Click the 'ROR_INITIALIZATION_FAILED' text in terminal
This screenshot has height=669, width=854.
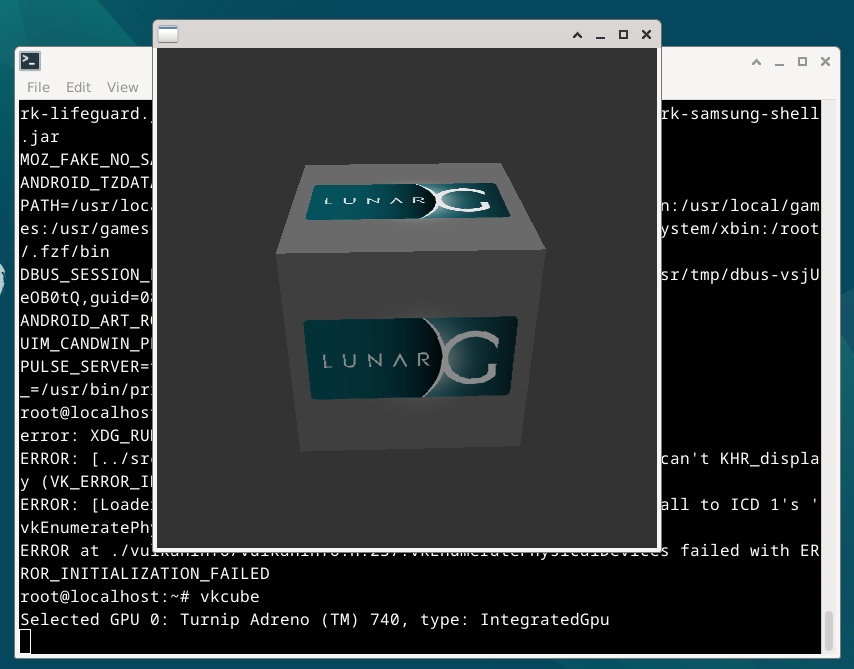coord(145,574)
